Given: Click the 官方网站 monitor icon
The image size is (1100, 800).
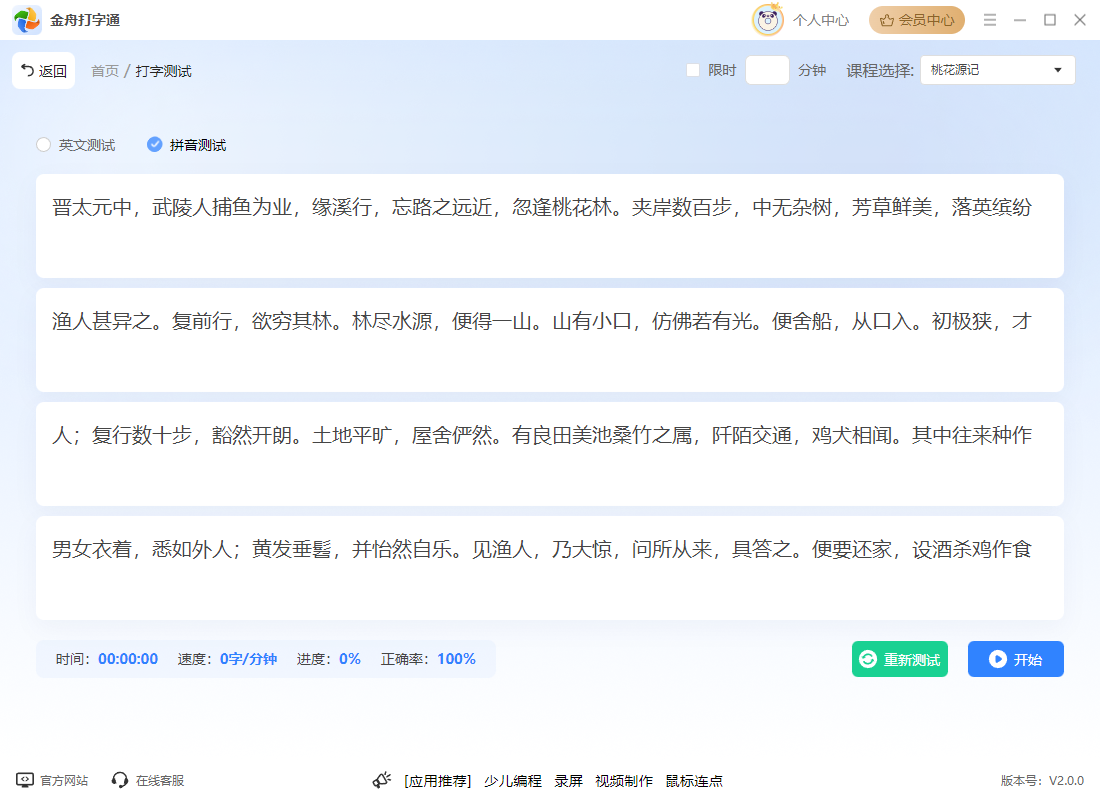Looking at the screenshot, I should point(25,780).
